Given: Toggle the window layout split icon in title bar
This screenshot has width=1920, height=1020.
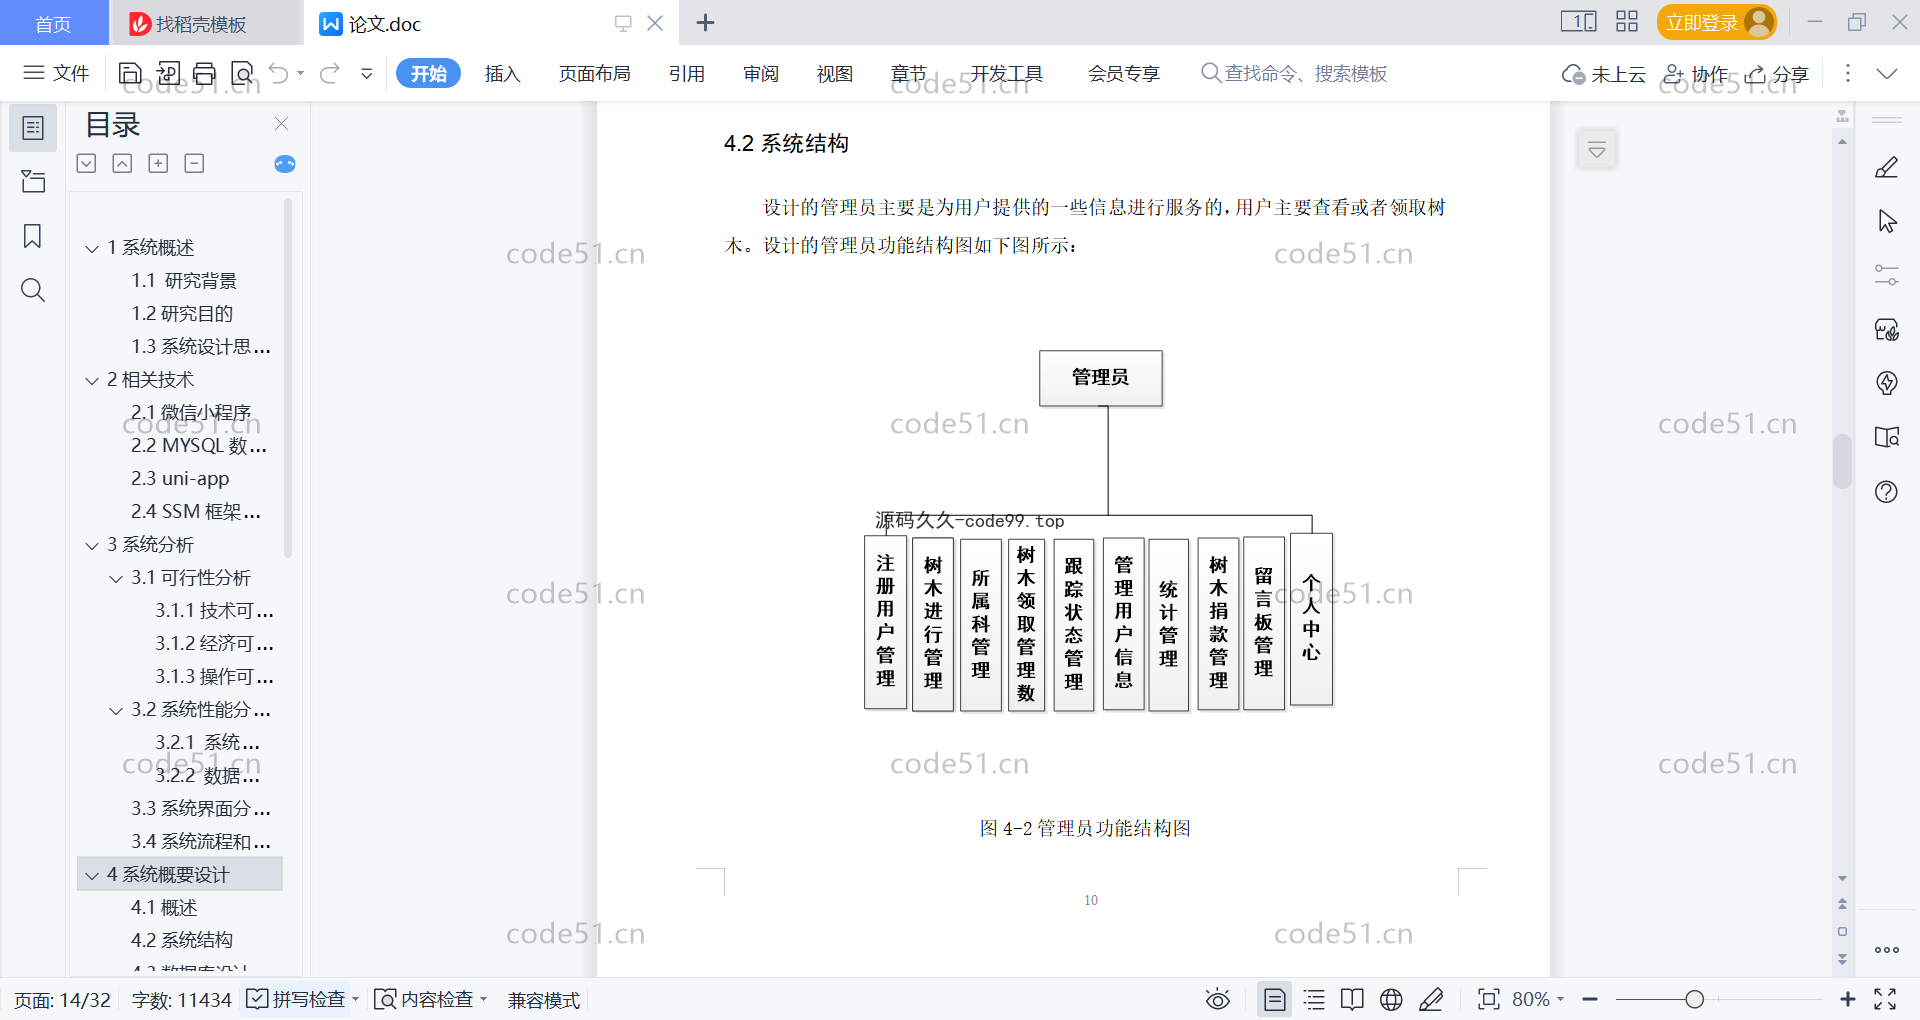Looking at the screenshot, I should click(x=1579, y=22).
